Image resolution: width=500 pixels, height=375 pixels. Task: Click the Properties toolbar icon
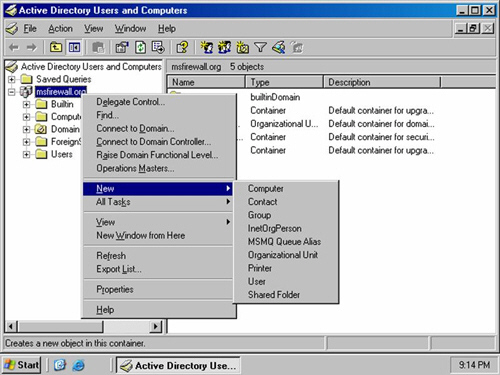(122, 47)
